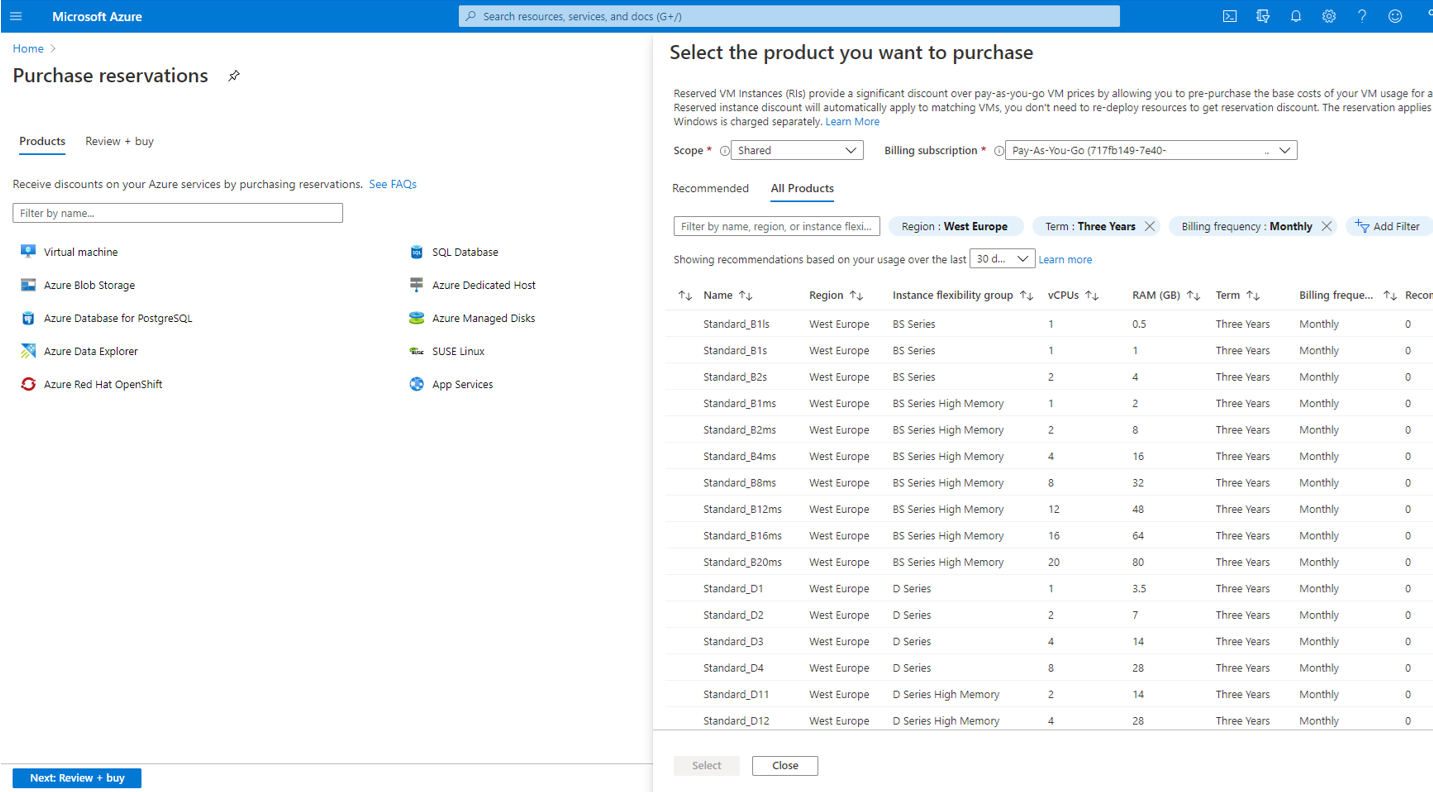
Task: Focus the Filter by name field
Action: click(178, 213)
